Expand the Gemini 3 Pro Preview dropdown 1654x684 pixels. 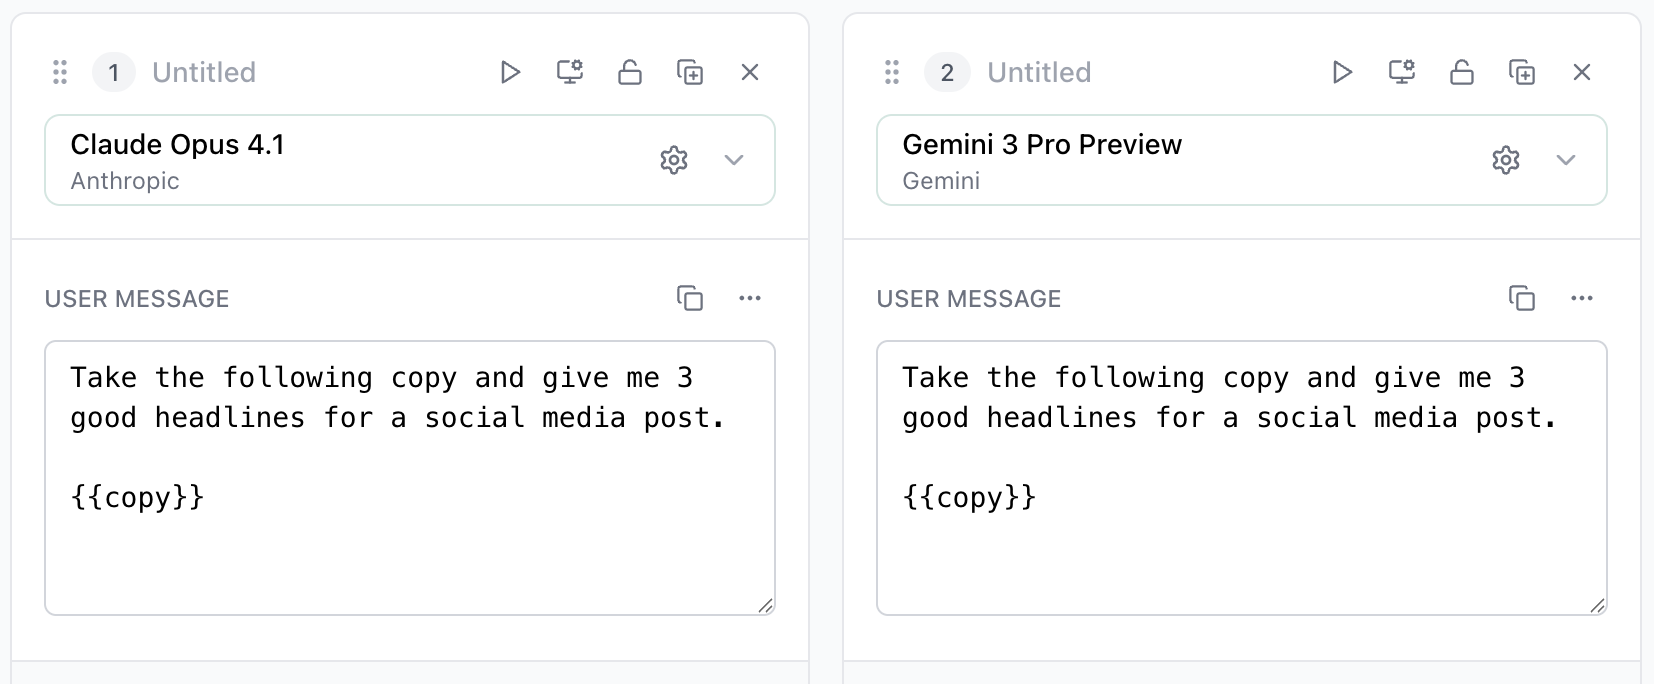1566,160
